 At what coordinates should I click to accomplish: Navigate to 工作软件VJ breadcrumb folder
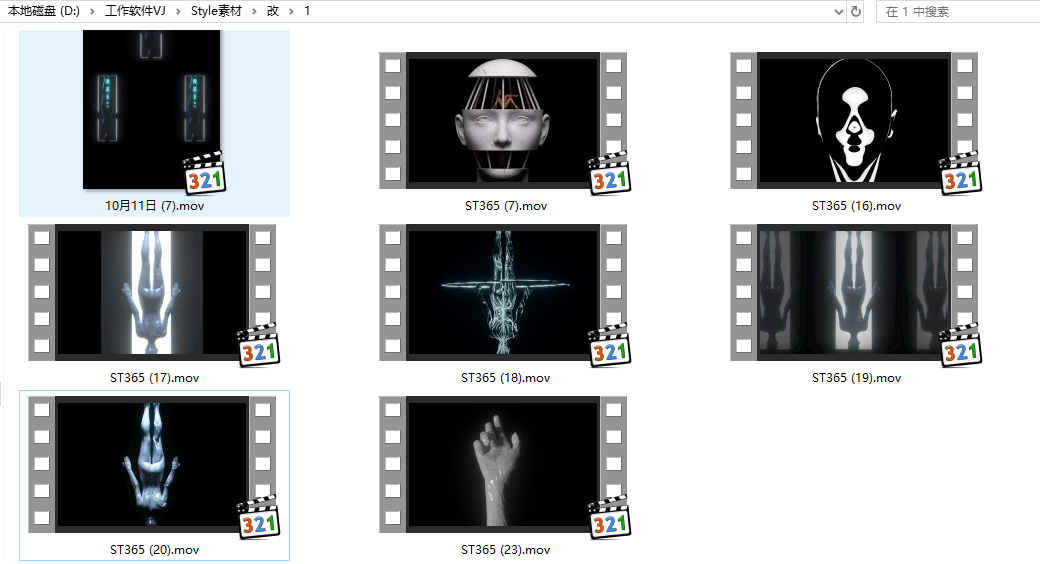[135, 11]
